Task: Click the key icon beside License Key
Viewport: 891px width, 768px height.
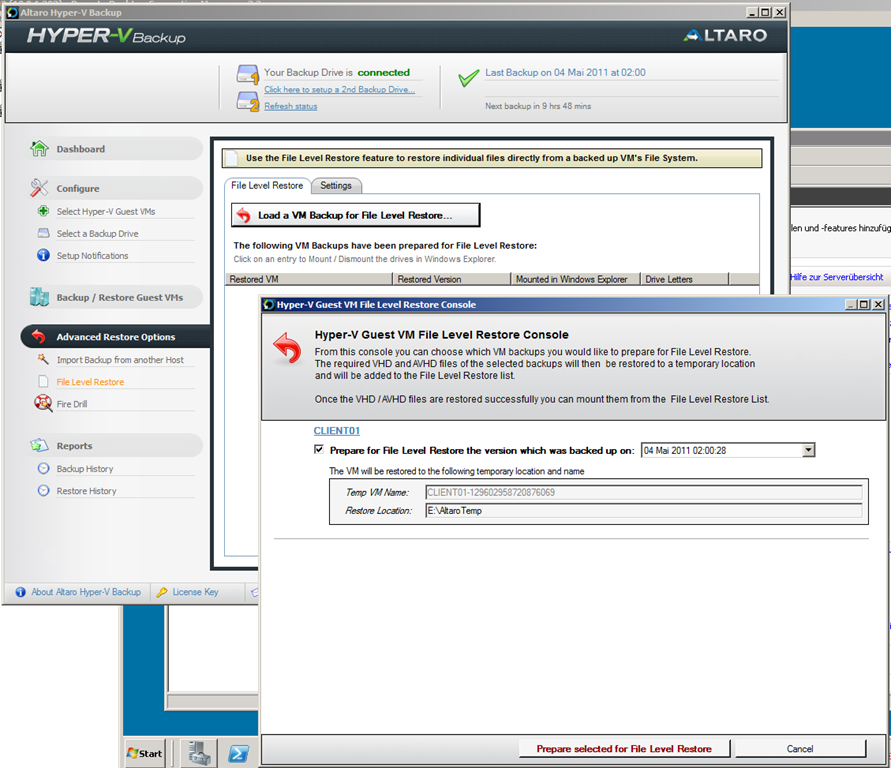Action: click(162, 592)
